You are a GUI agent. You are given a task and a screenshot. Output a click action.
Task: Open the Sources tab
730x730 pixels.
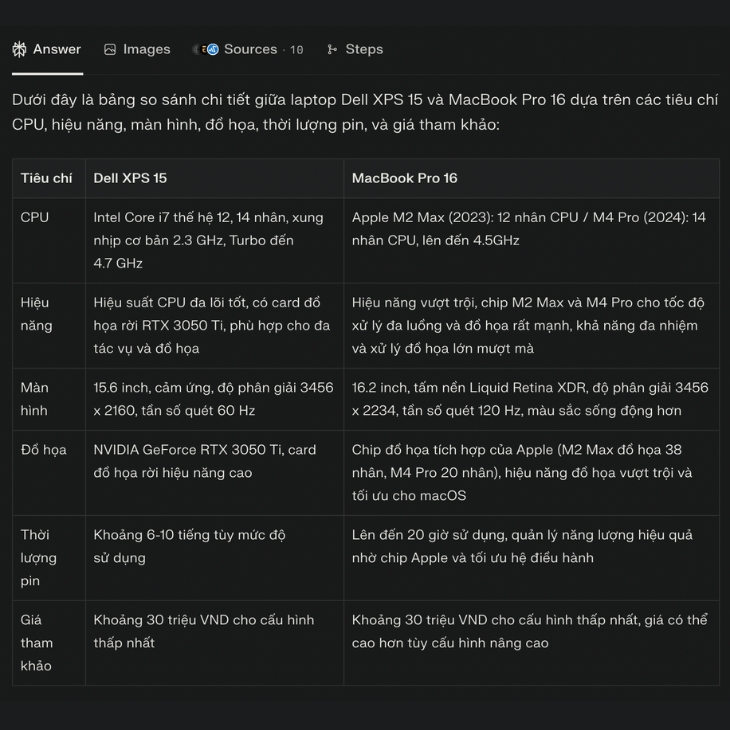(x=250, y=49)
